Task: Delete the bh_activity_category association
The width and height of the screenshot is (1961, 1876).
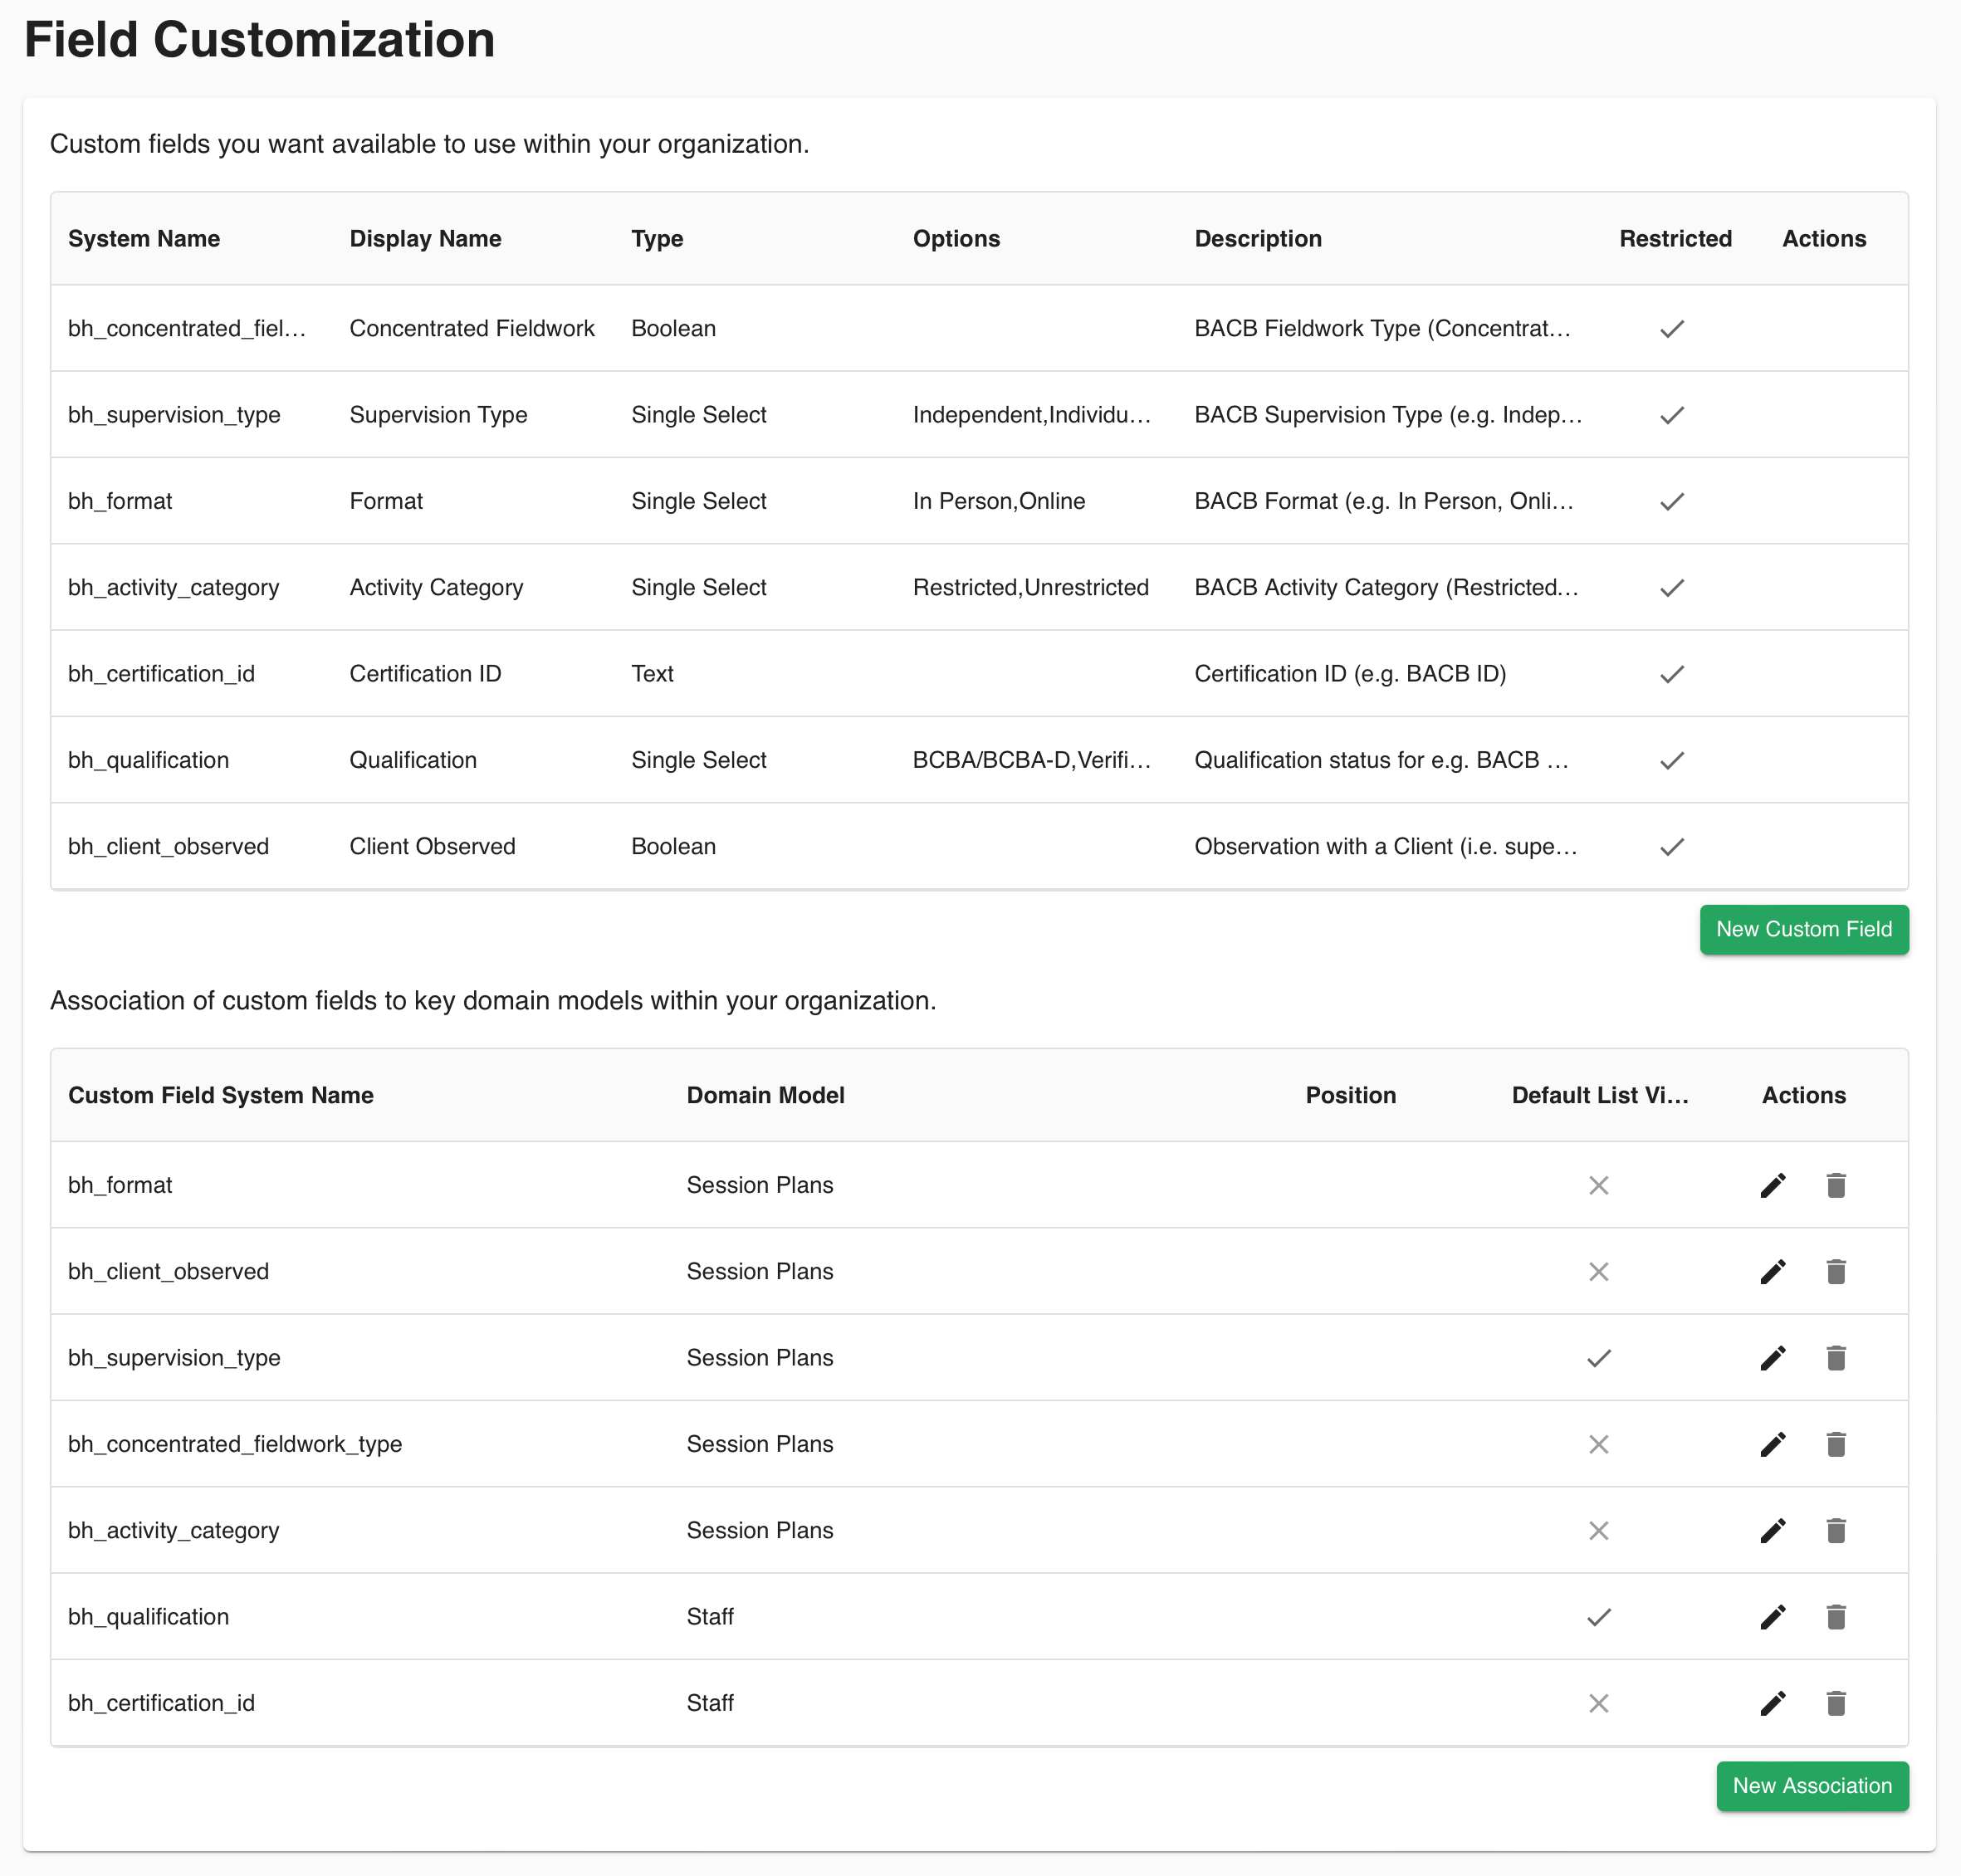Action: [x=1835, y=1530]
